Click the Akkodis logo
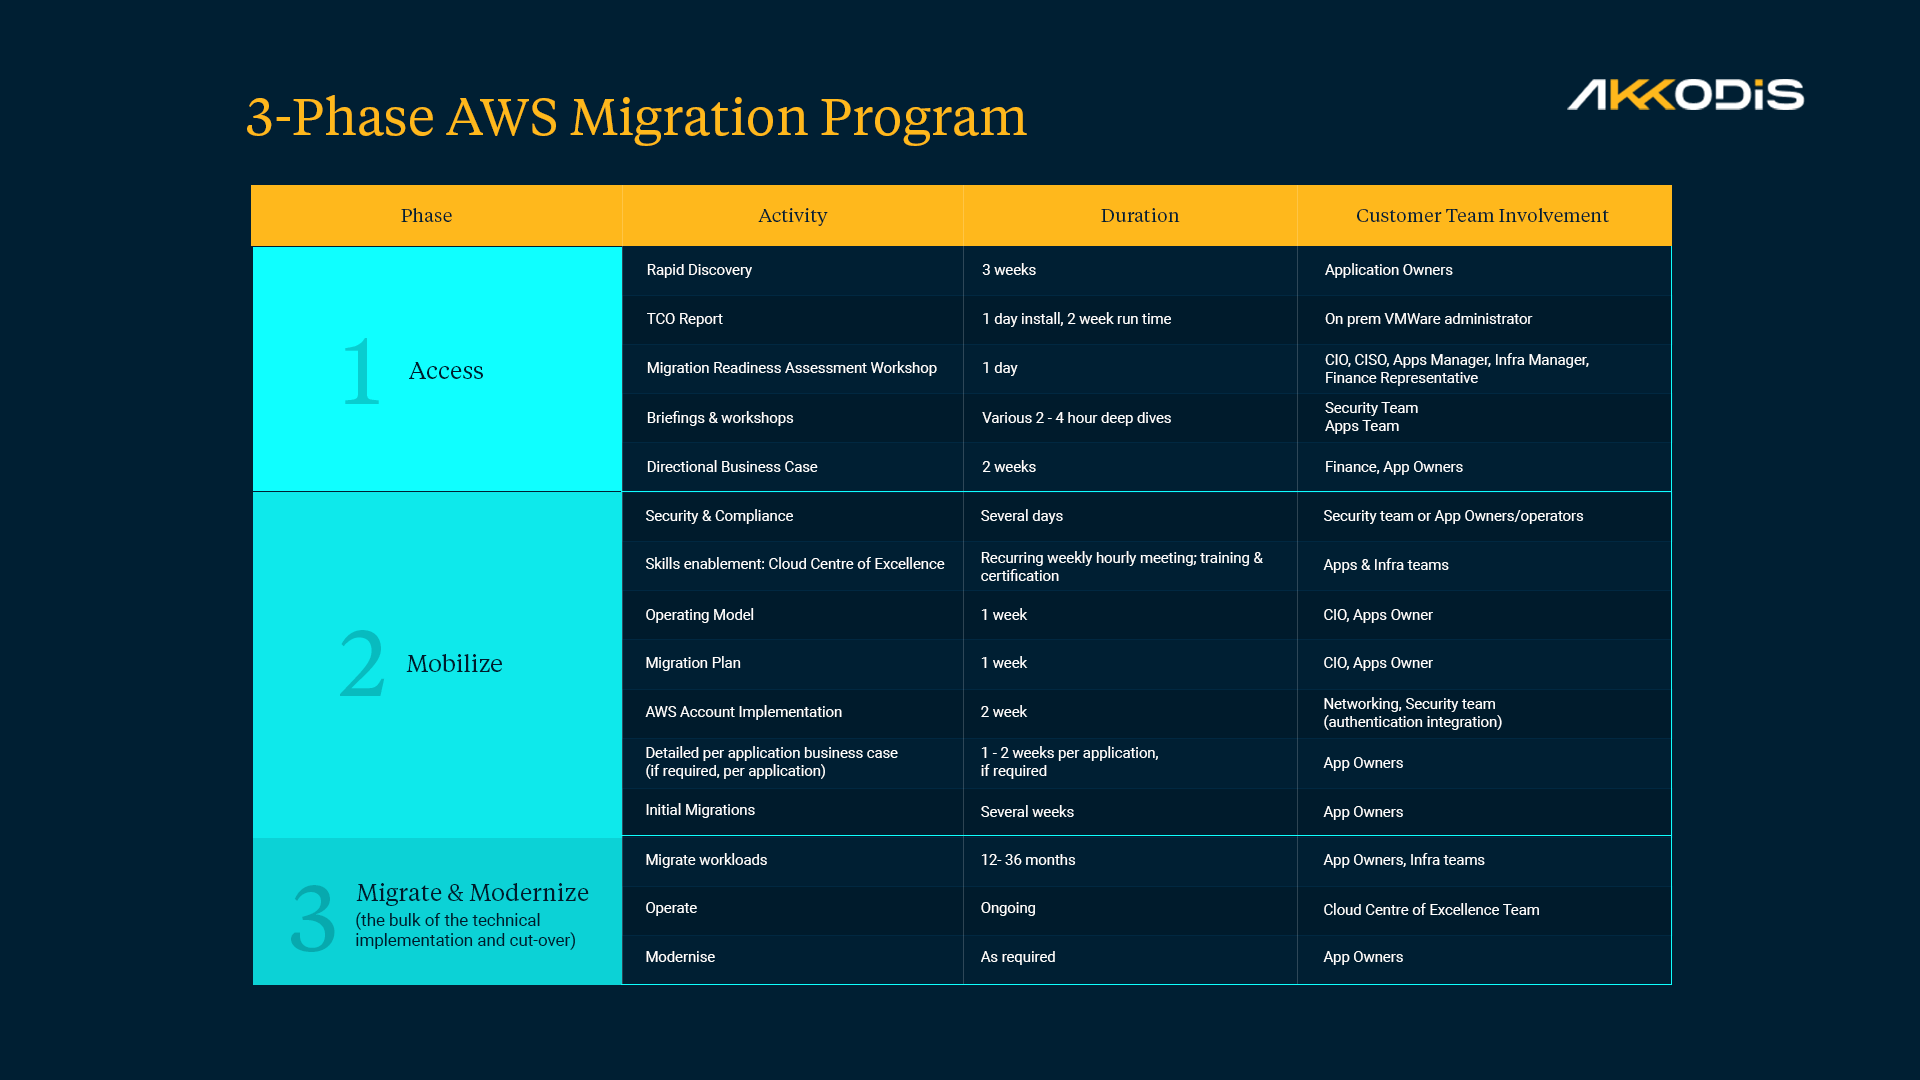1920x1080 pixels. point(1685,95)
